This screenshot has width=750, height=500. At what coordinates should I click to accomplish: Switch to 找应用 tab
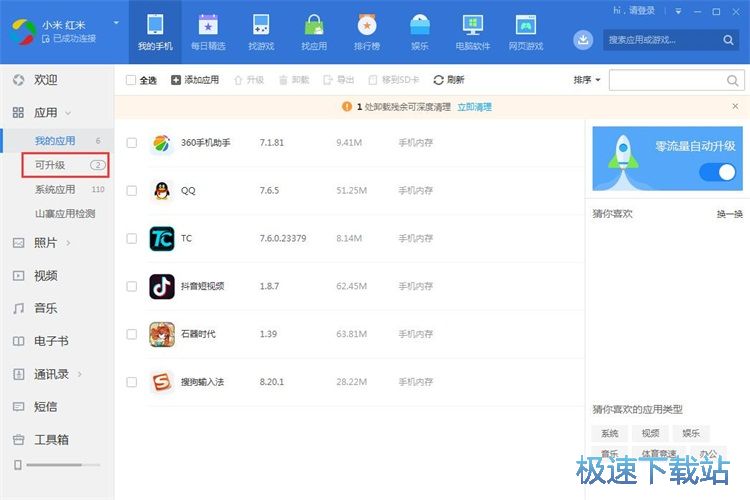click(314, 32)
